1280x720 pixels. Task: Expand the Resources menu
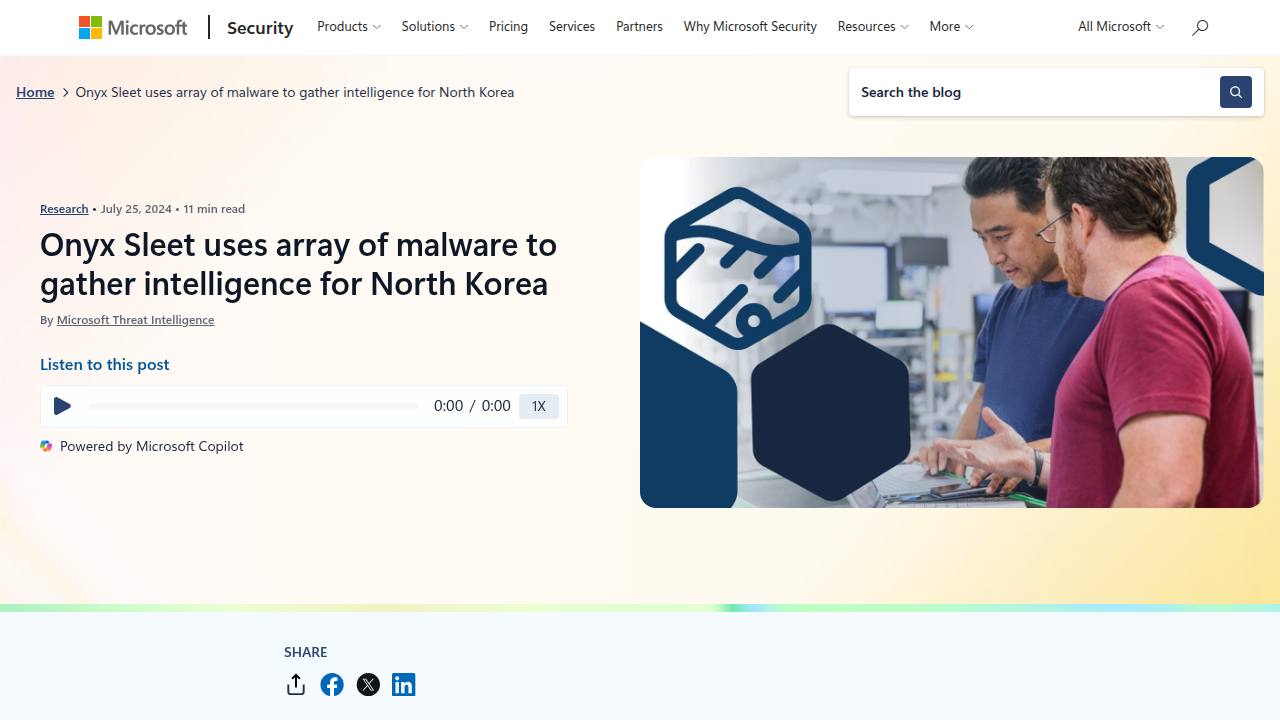coord(873,27)
